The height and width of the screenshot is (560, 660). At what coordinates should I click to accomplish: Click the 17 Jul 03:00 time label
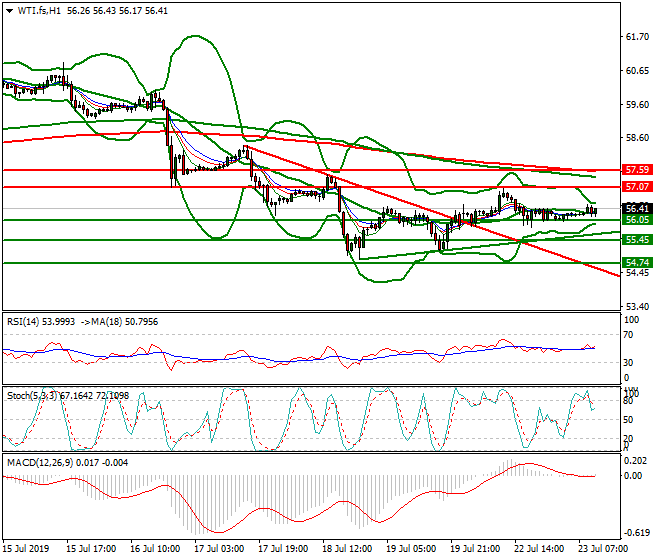point(219,549)
